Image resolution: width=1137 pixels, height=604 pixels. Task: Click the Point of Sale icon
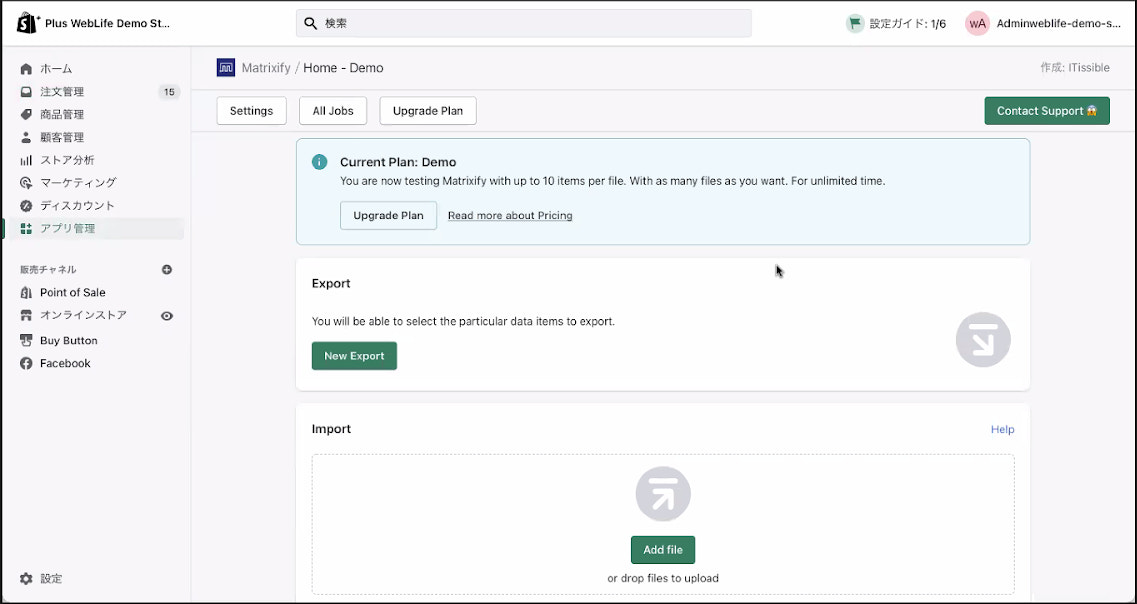point(26,293)
